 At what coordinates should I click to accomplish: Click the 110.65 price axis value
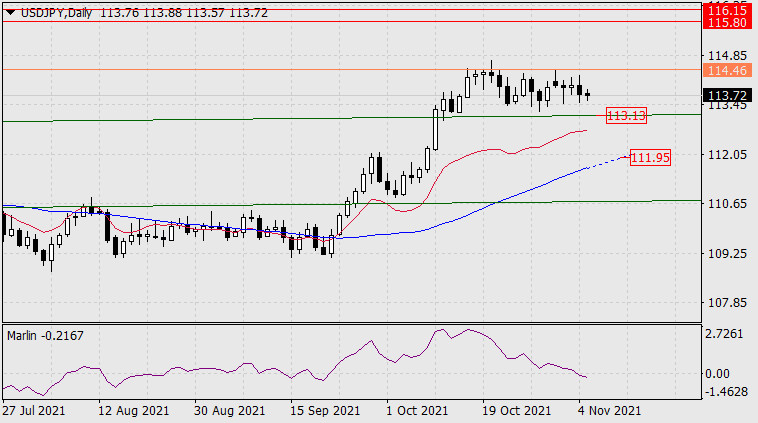point(727,204)
